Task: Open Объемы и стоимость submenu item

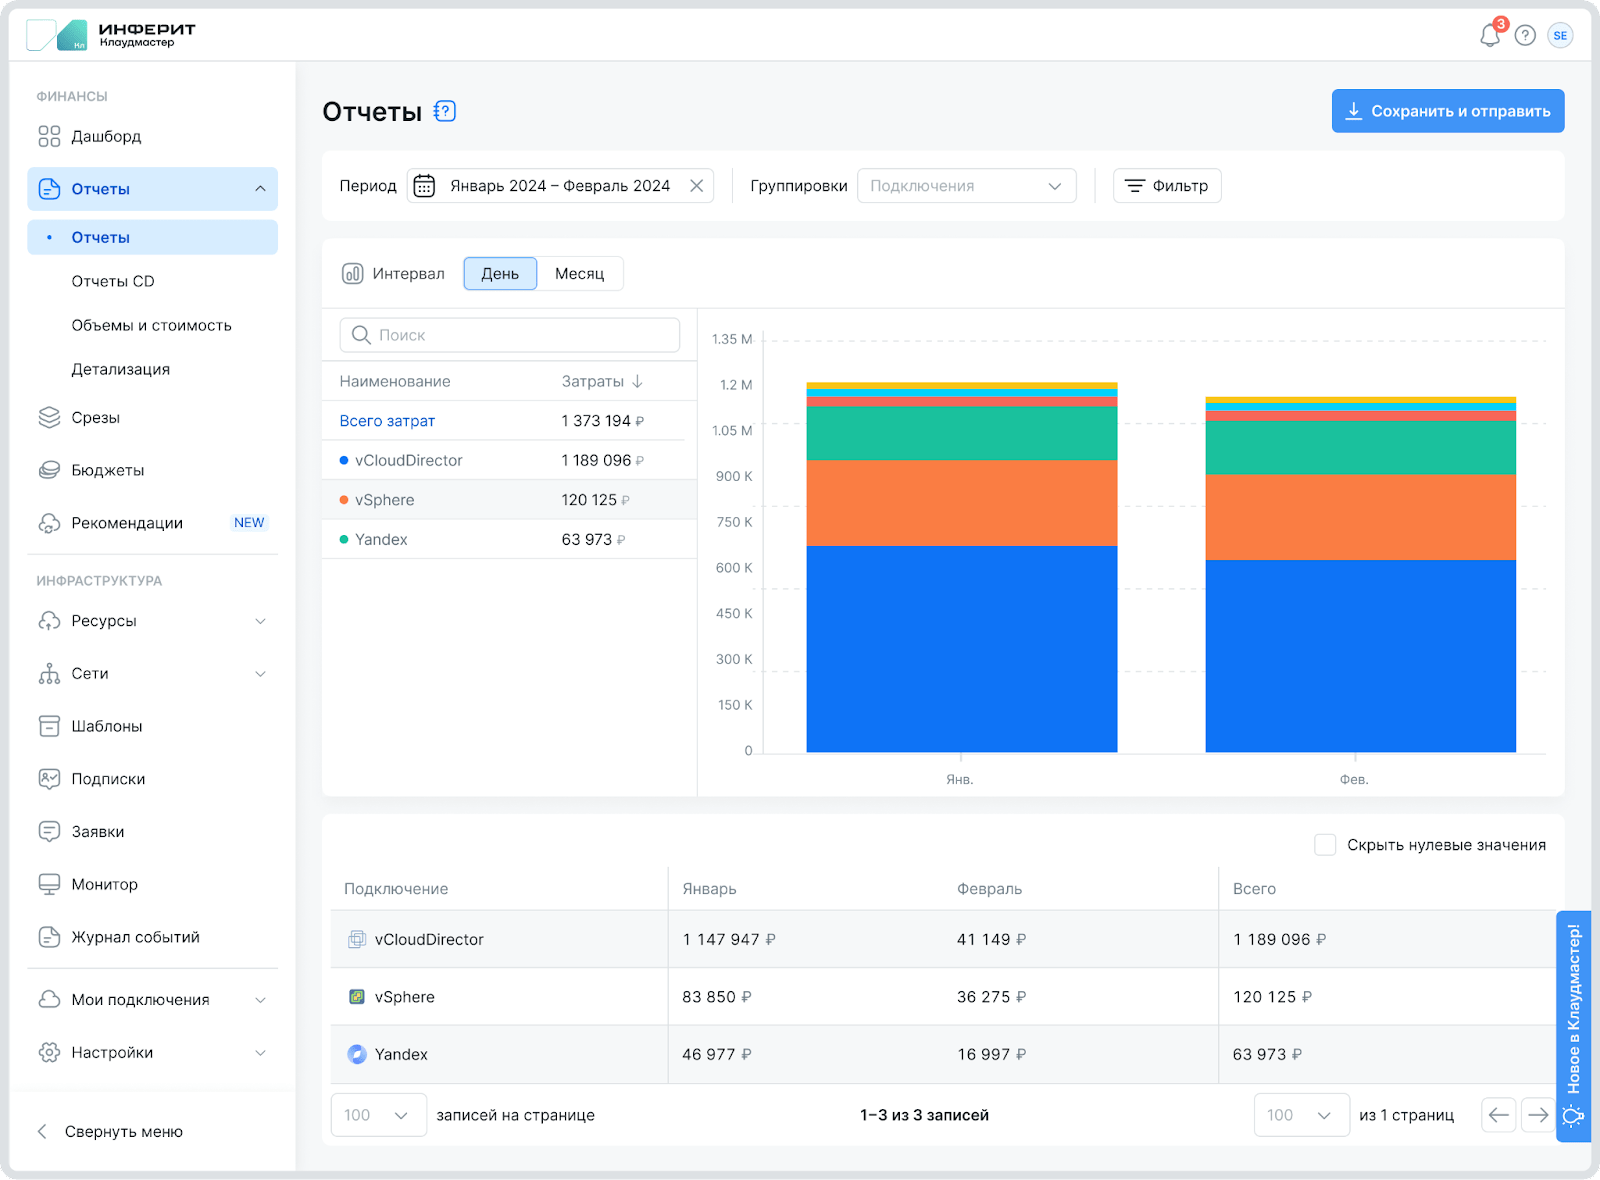Action: pos(152,325)
